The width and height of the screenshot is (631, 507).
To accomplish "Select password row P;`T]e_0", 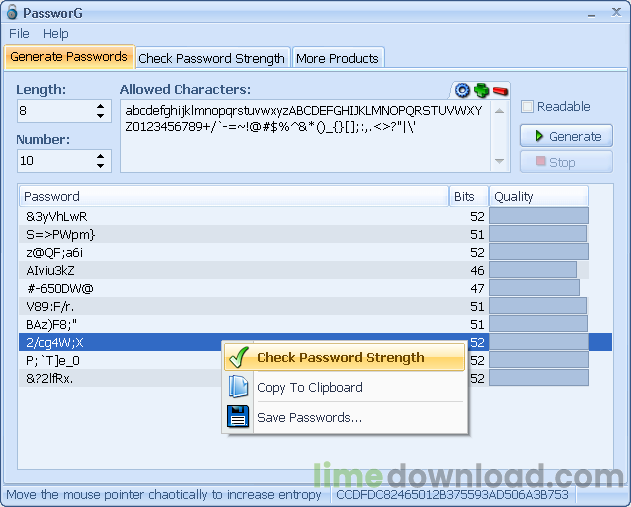I will [304, 360].
